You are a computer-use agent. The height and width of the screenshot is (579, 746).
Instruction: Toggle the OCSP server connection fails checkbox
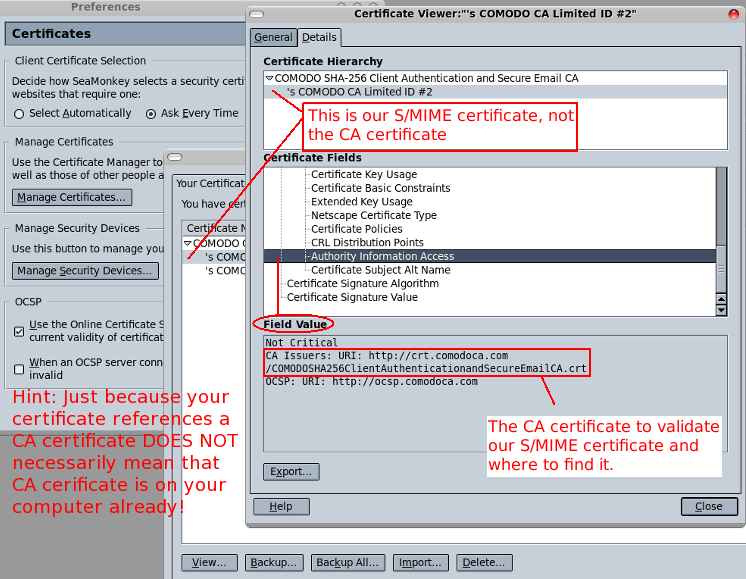click(x=19, y=369)
